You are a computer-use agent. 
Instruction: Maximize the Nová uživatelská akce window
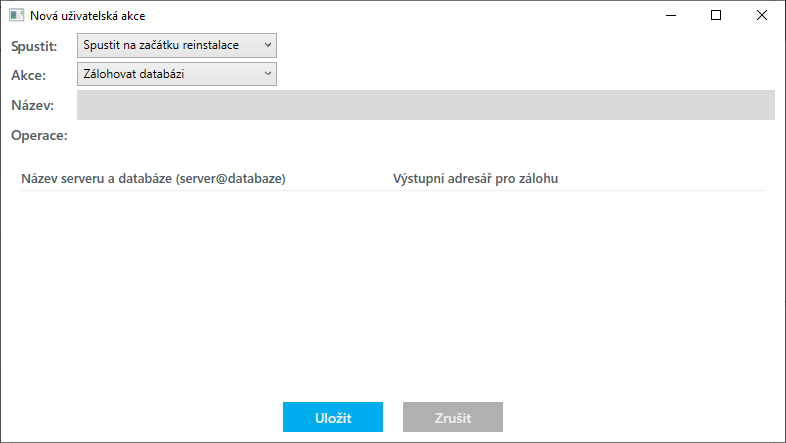[716, 16]
